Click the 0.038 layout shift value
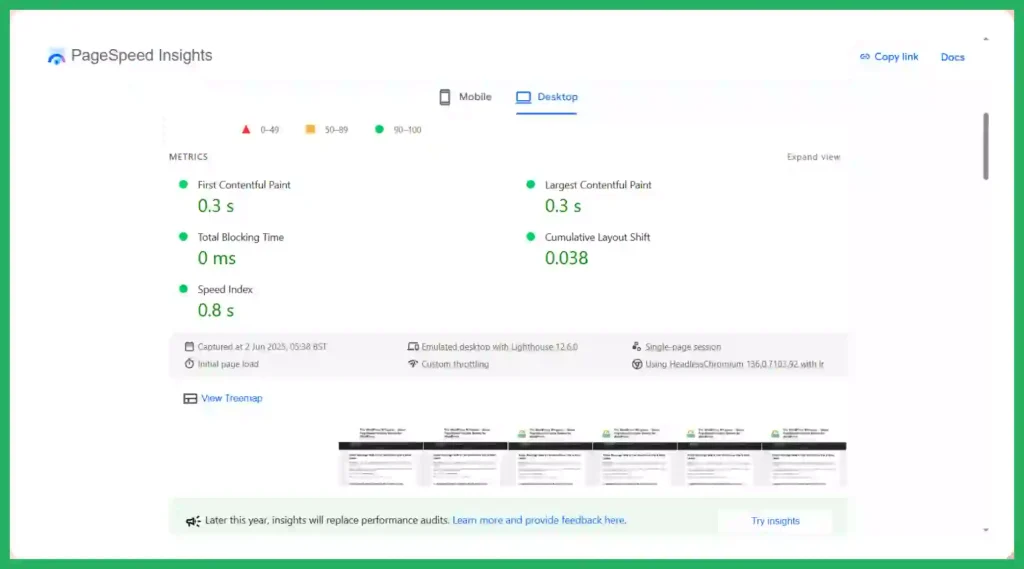This screenshot has height=569, width=1024. point(566,258)
